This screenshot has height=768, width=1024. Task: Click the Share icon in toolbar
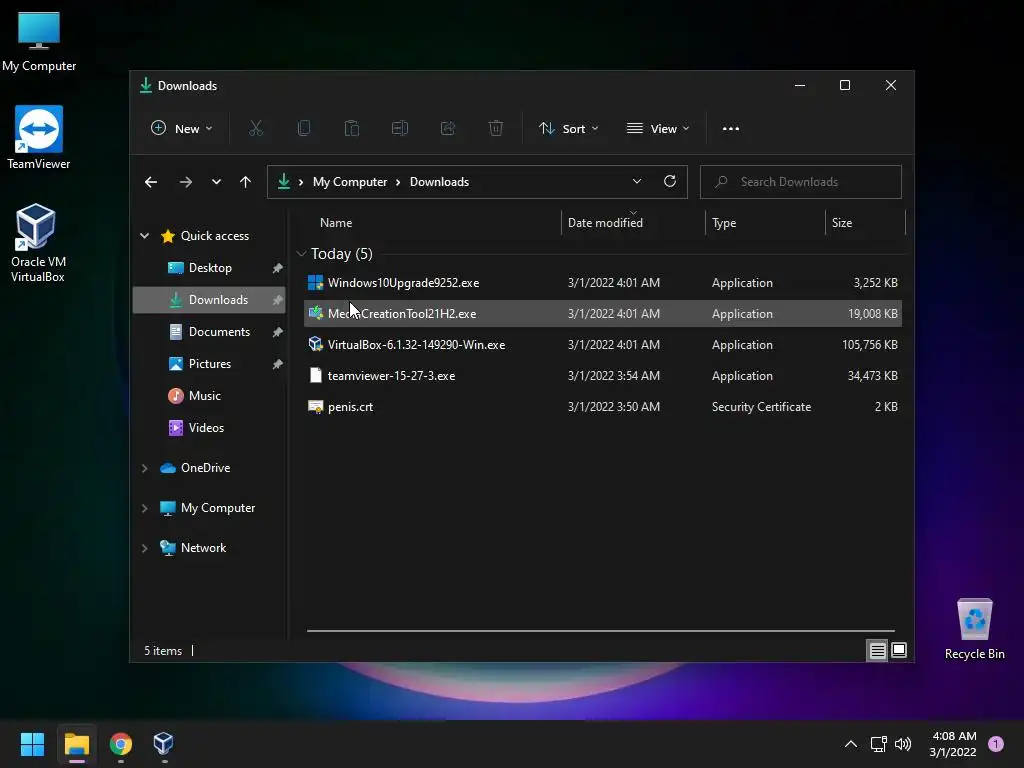[x=448, y=129]
